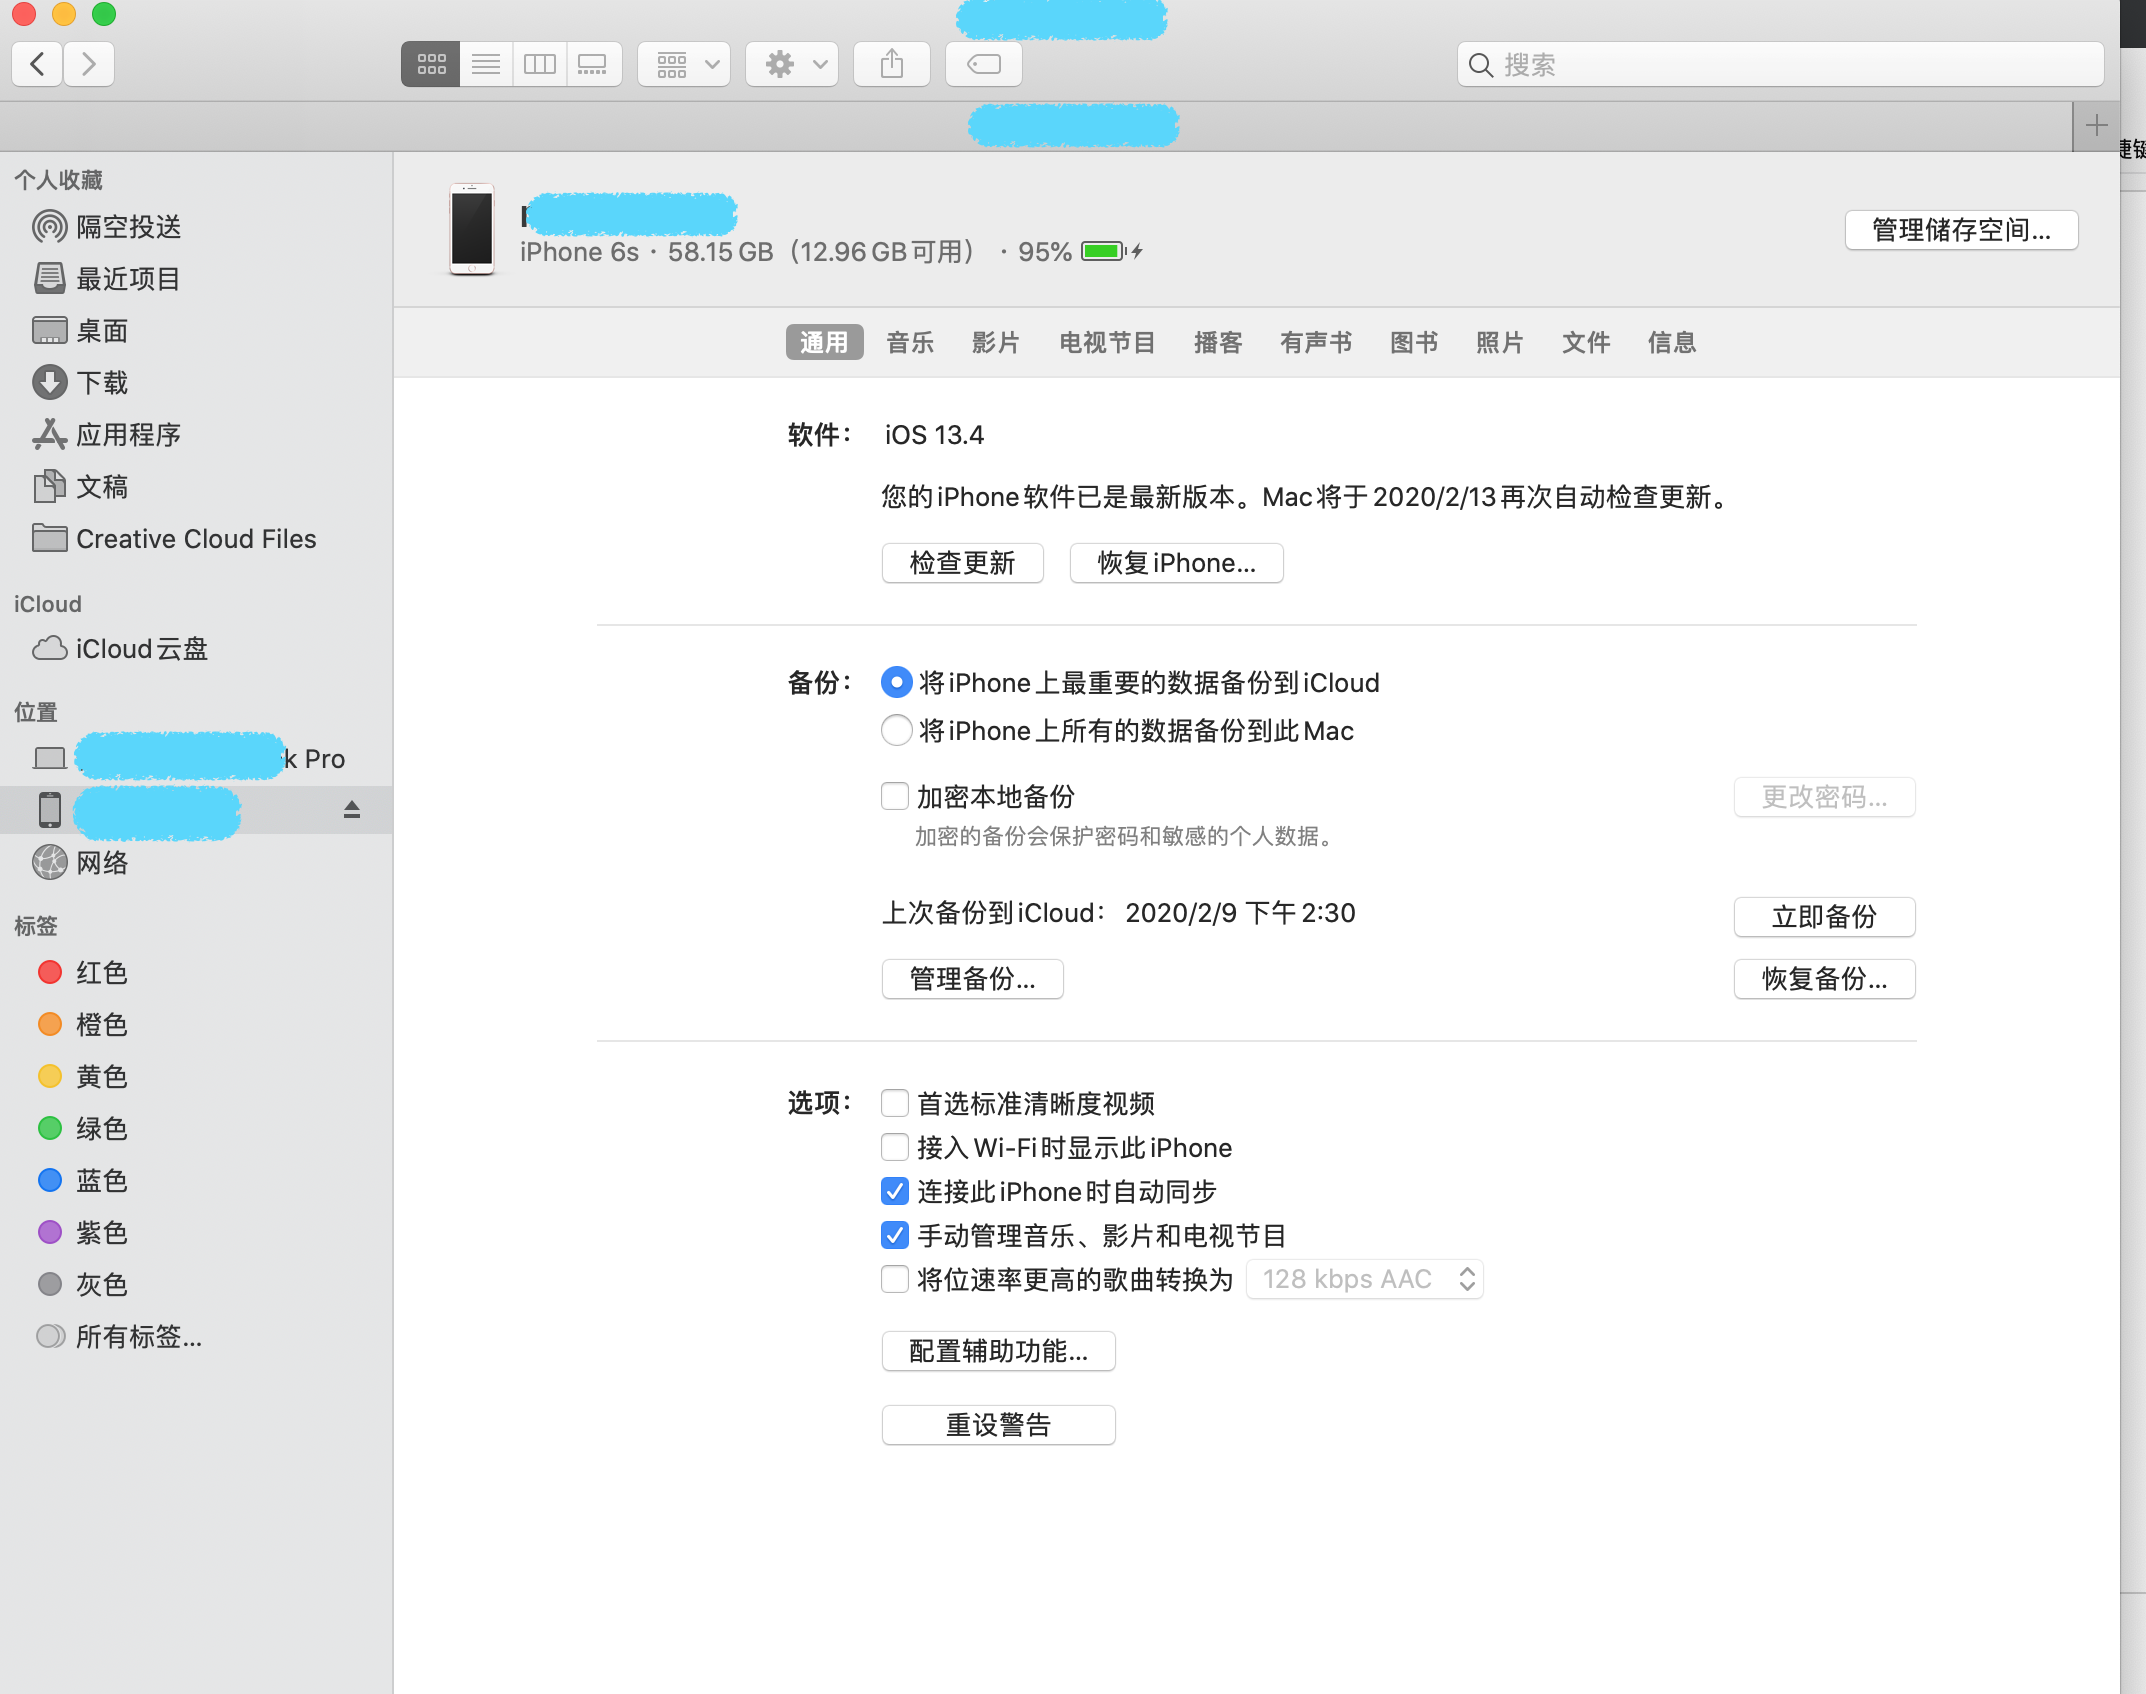Screen dimensions: 2146x1694
Task: Eject the iPhone from the sidebar
Action: pos(351,809)
